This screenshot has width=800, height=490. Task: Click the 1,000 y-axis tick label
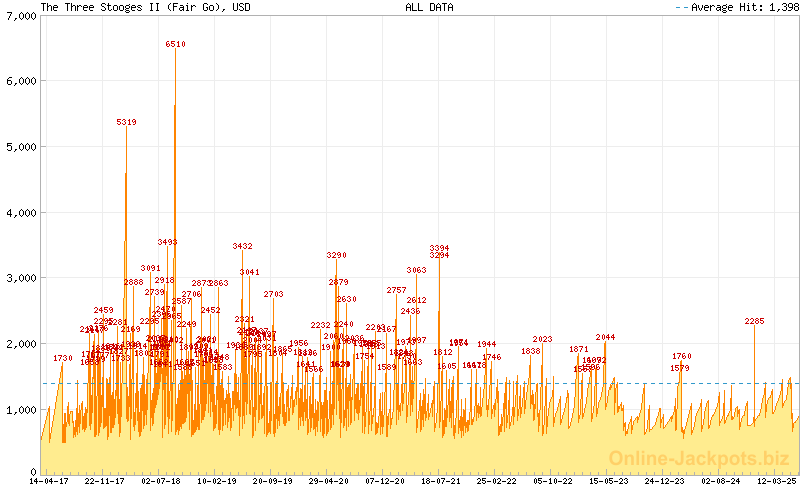click(x=19, y=409)
